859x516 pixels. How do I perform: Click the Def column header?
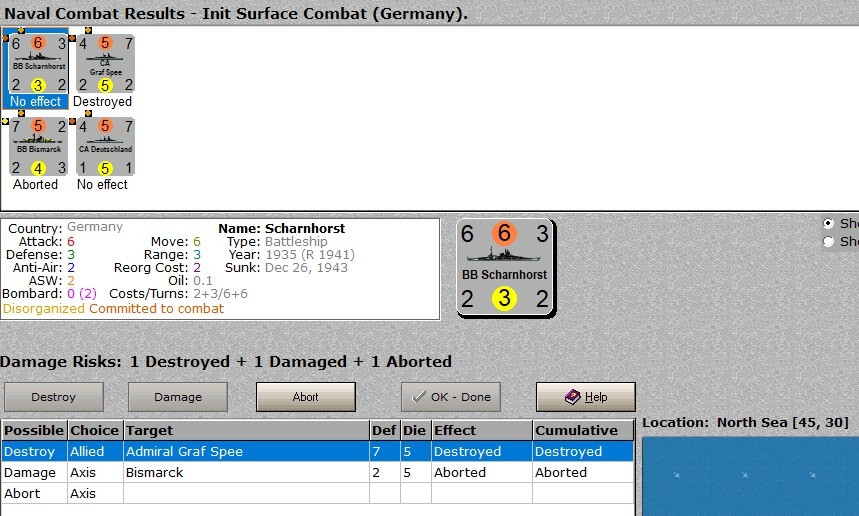[x=385, y=430]
